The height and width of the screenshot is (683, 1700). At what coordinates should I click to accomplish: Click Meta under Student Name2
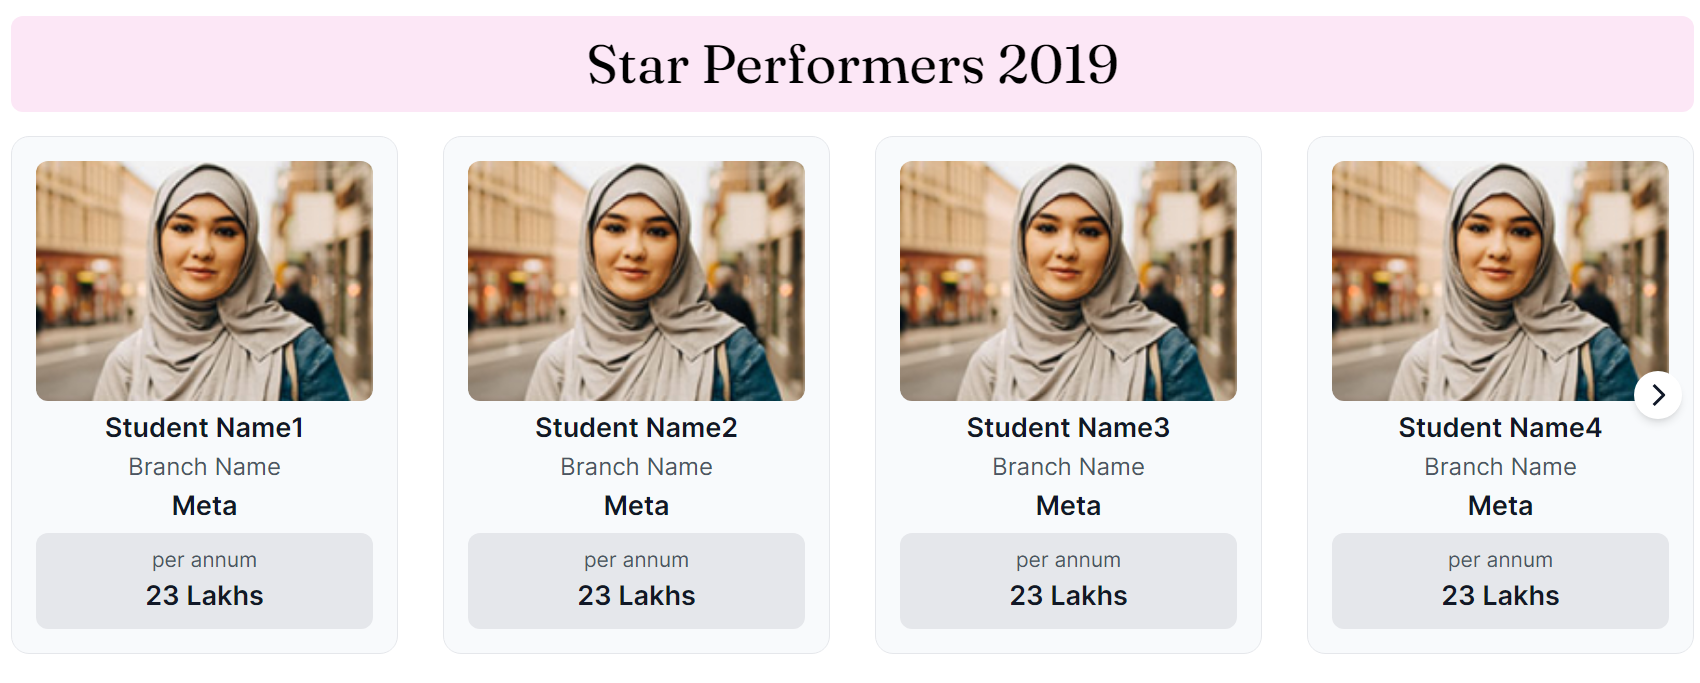pos(636,506)
